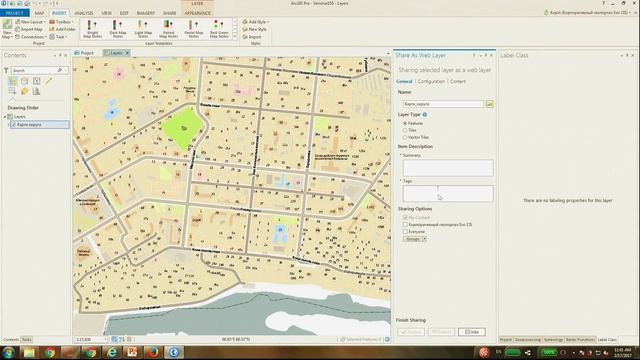Select List By Editing pencil icon

(49, 81)
